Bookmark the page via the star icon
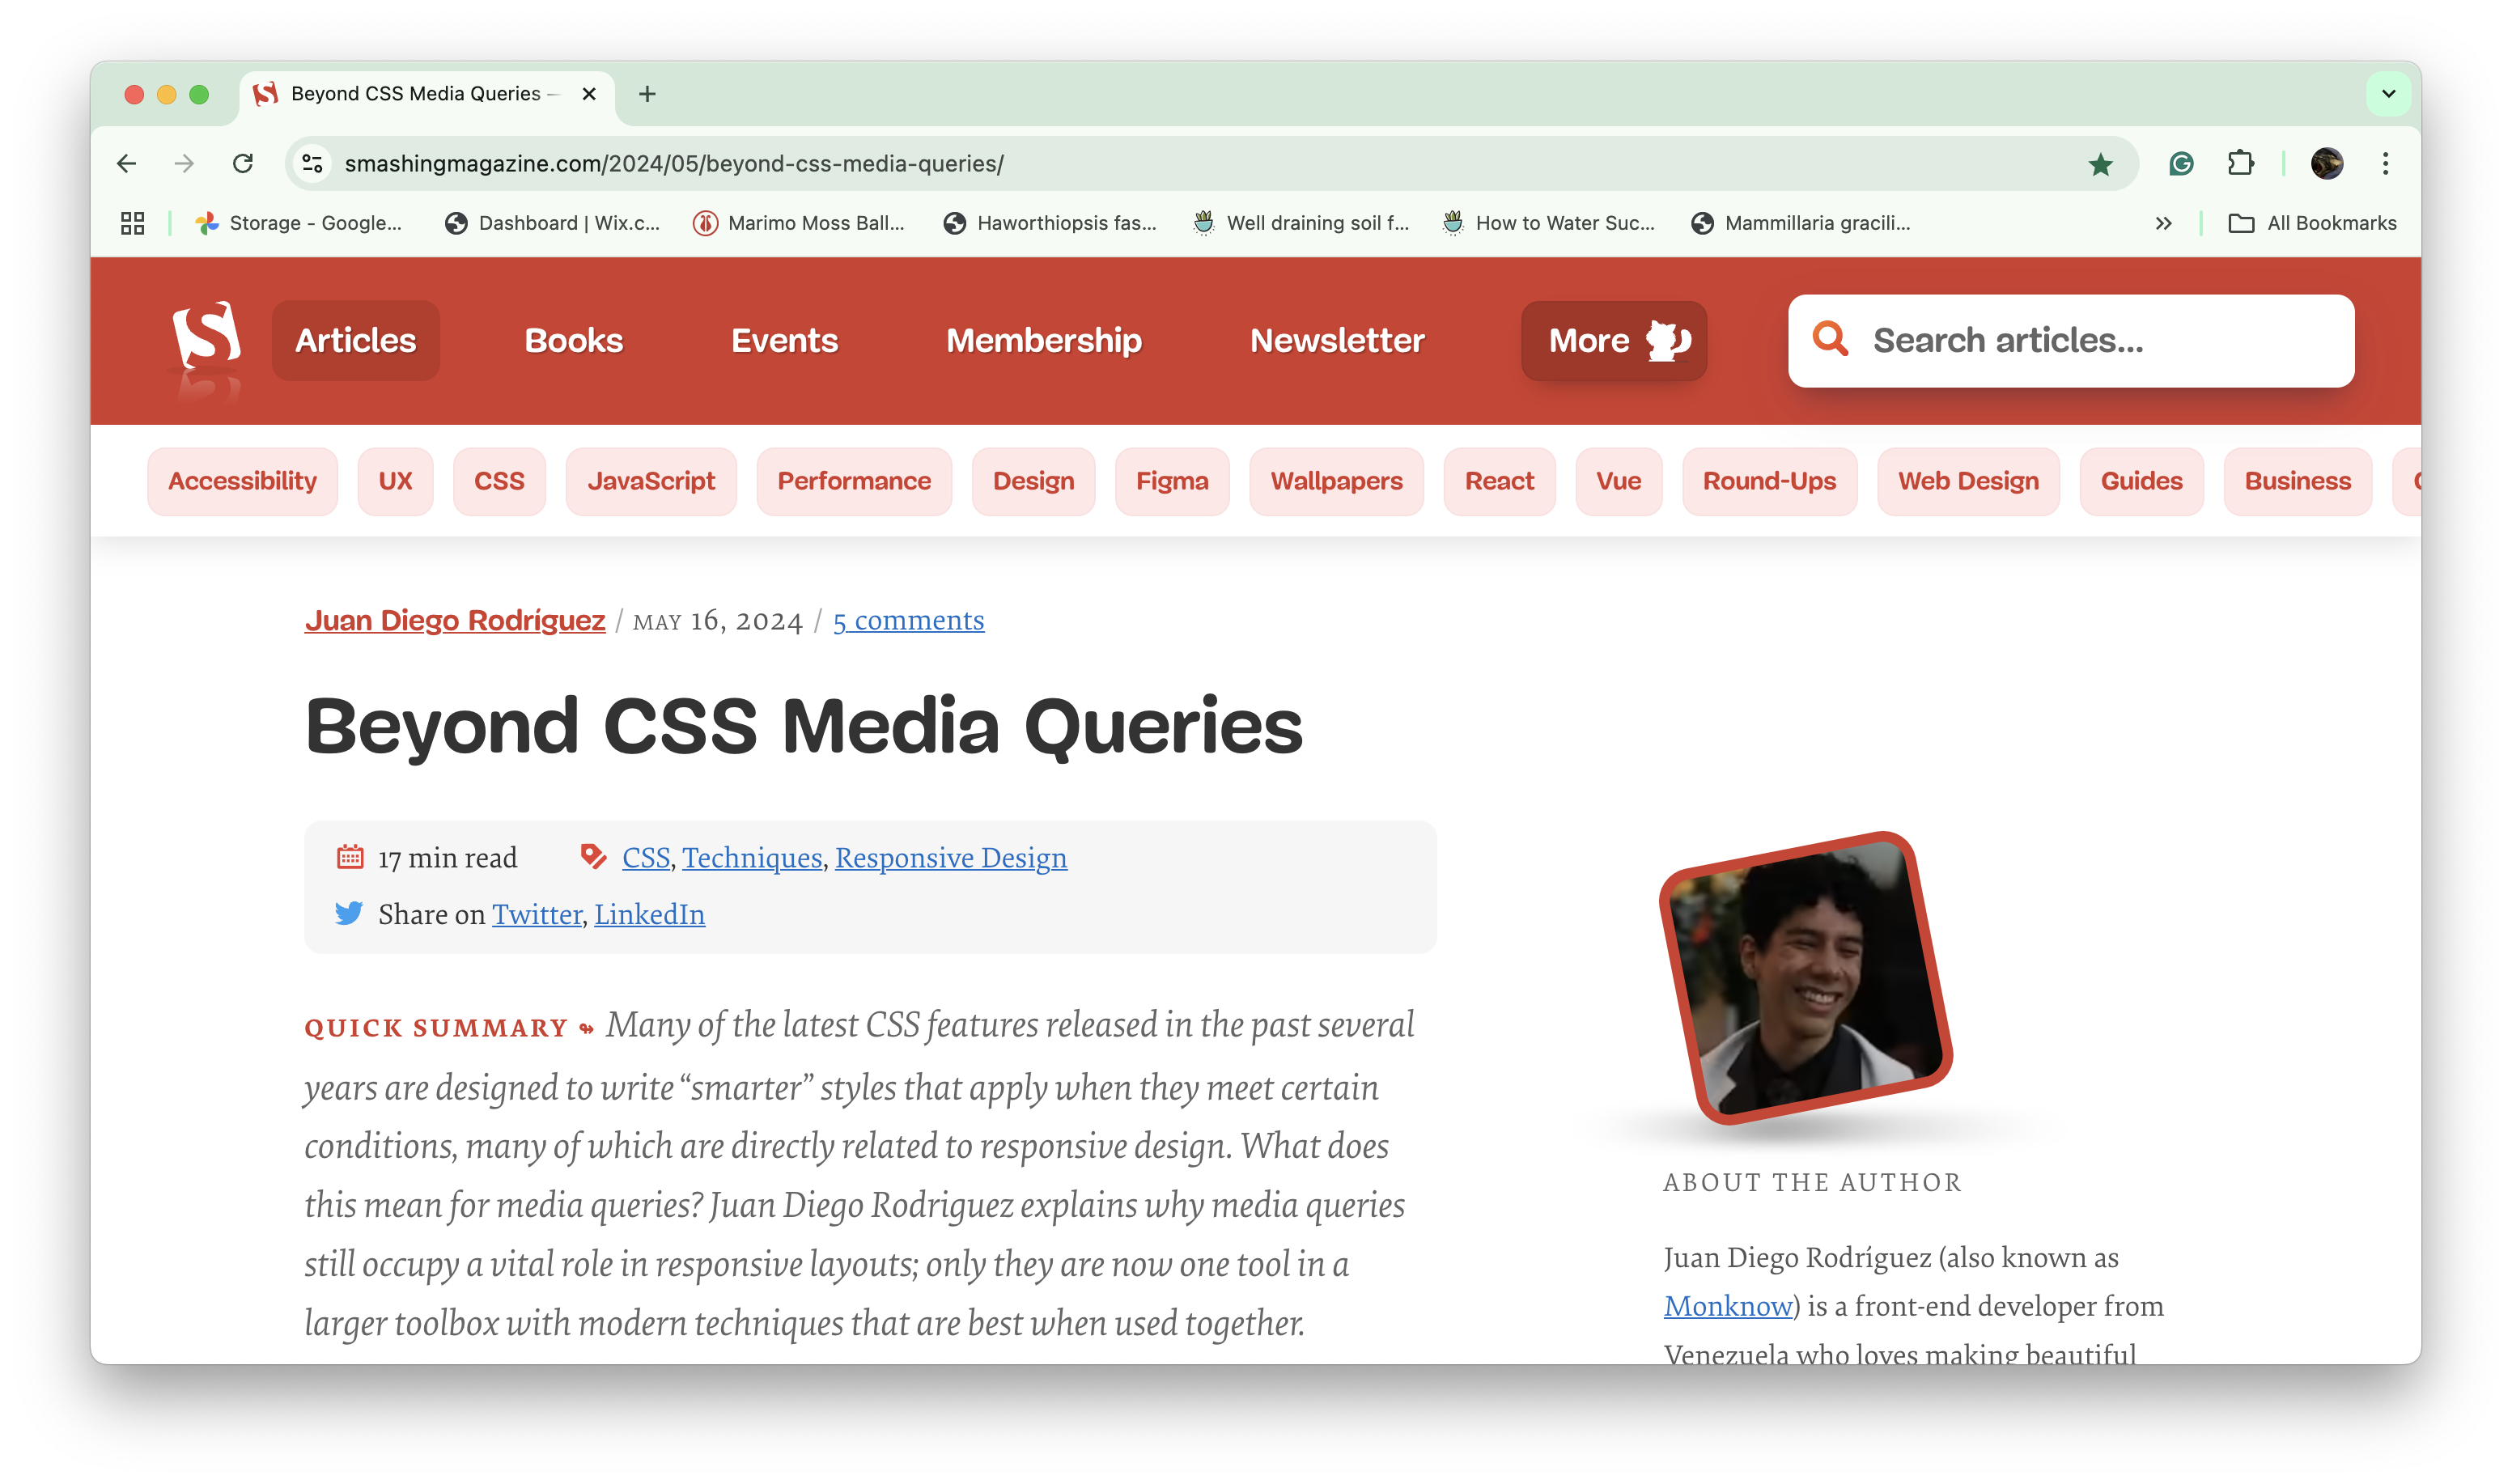Viewport: 2512px width, 1484px height. click(2099, 163)
